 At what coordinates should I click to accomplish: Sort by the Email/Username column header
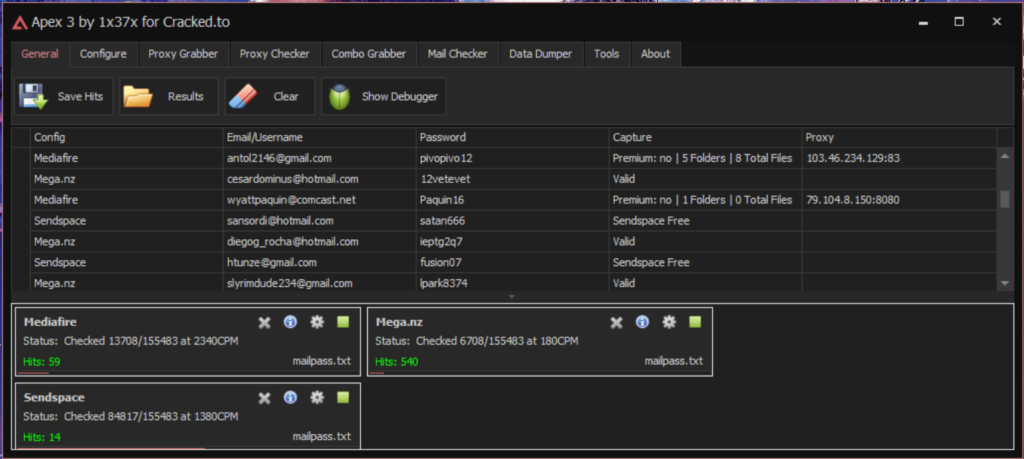click(x=319, y=138)
